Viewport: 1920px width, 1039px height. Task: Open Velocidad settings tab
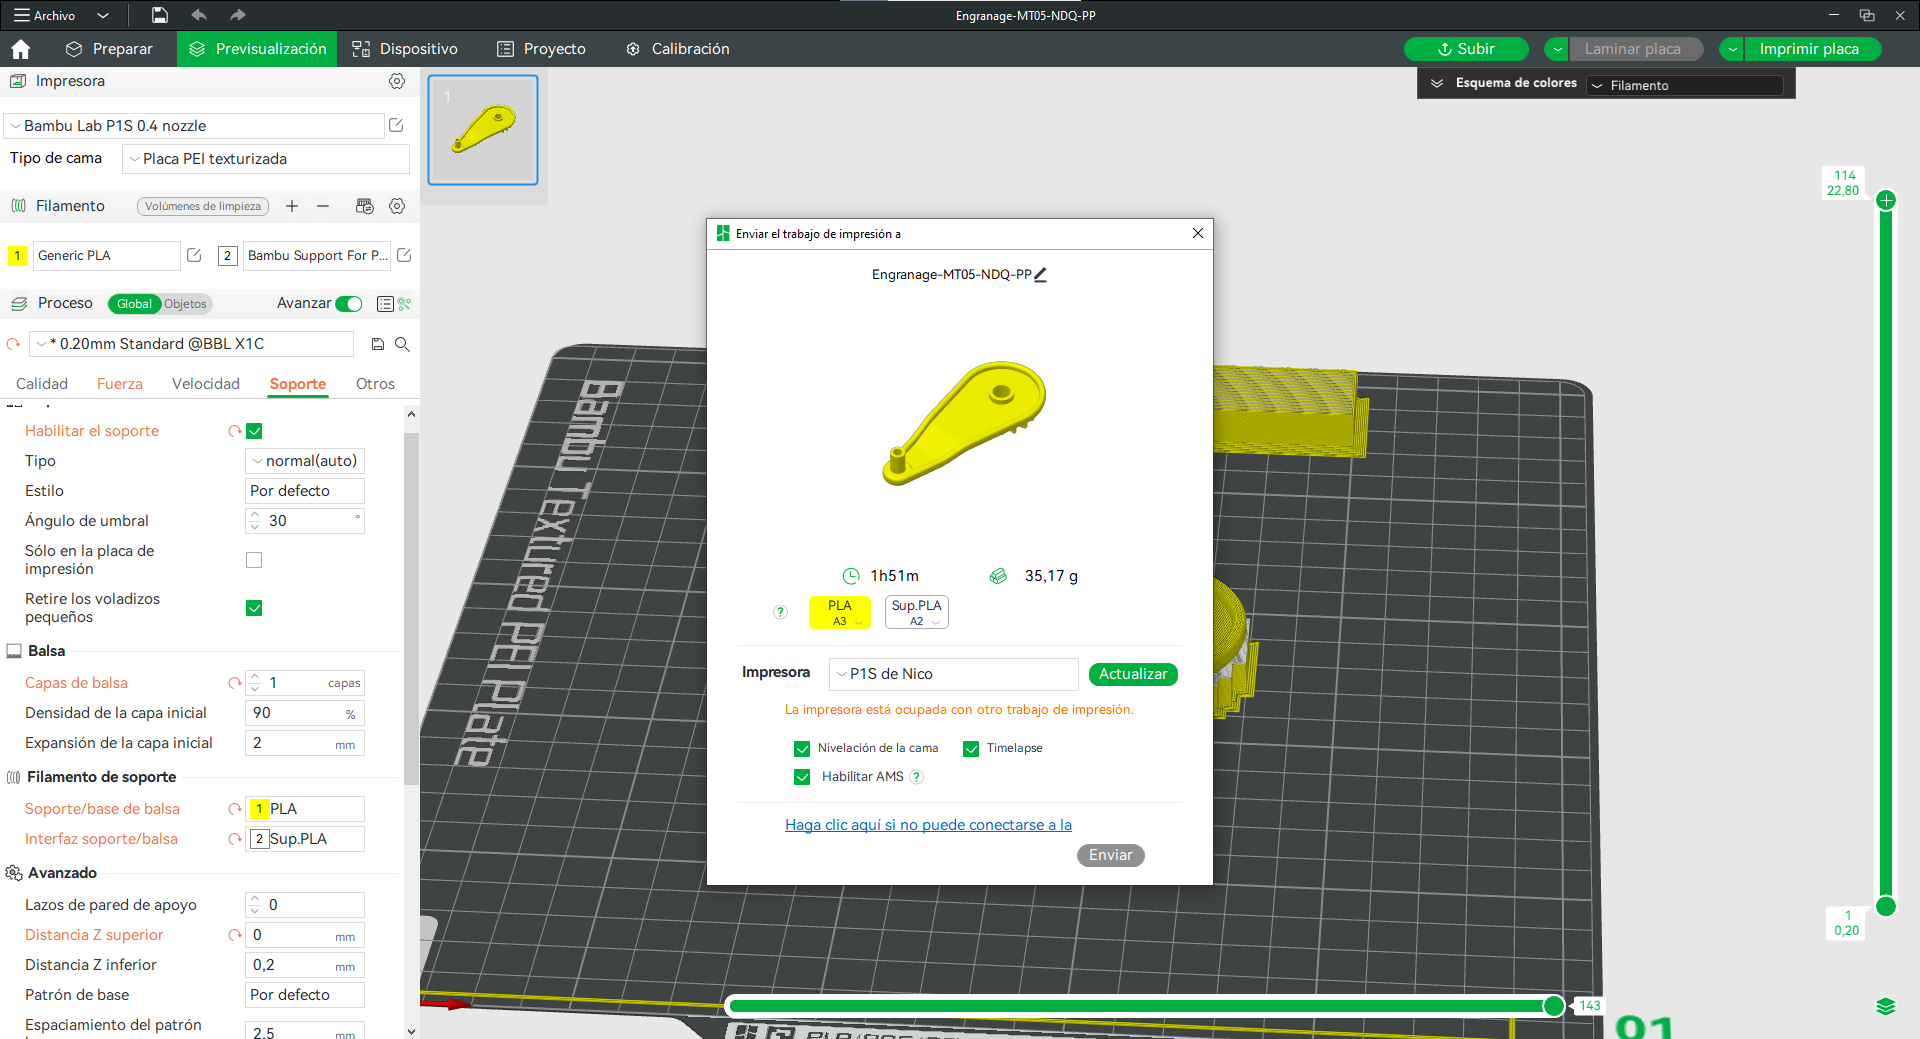point(206,384)
